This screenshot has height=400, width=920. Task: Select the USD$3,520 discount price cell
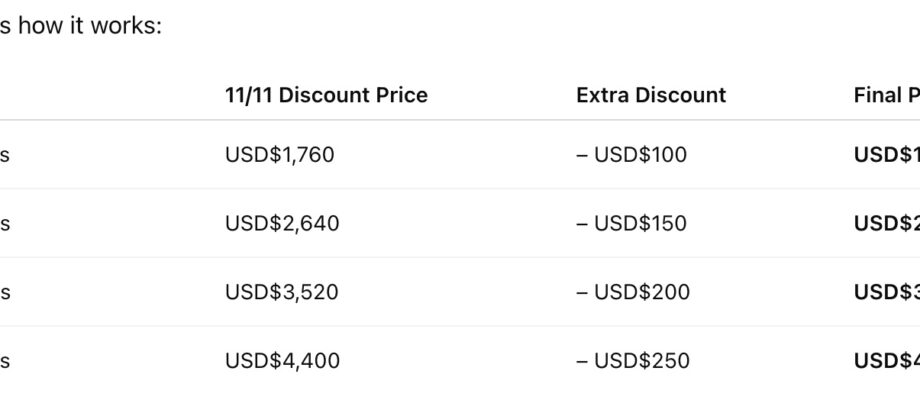tap(282, 292)
